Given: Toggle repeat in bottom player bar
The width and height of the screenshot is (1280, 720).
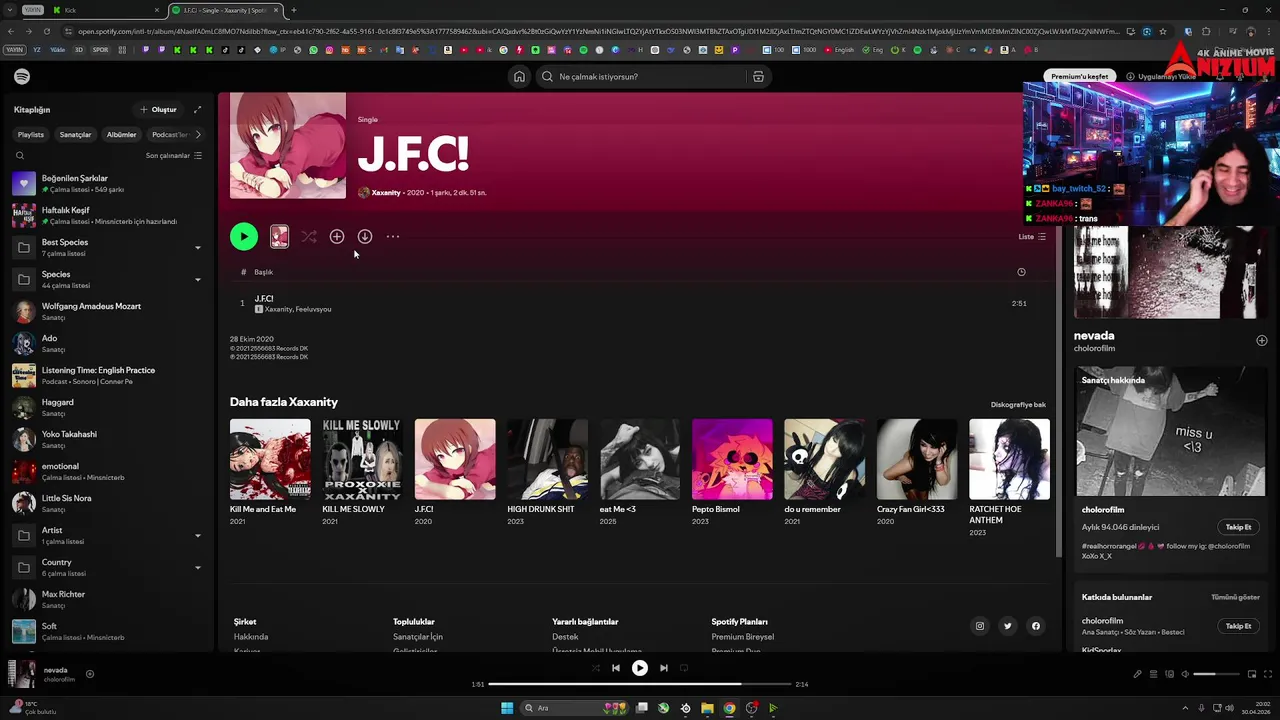Looking at the screenshot, I should [685, 668].
